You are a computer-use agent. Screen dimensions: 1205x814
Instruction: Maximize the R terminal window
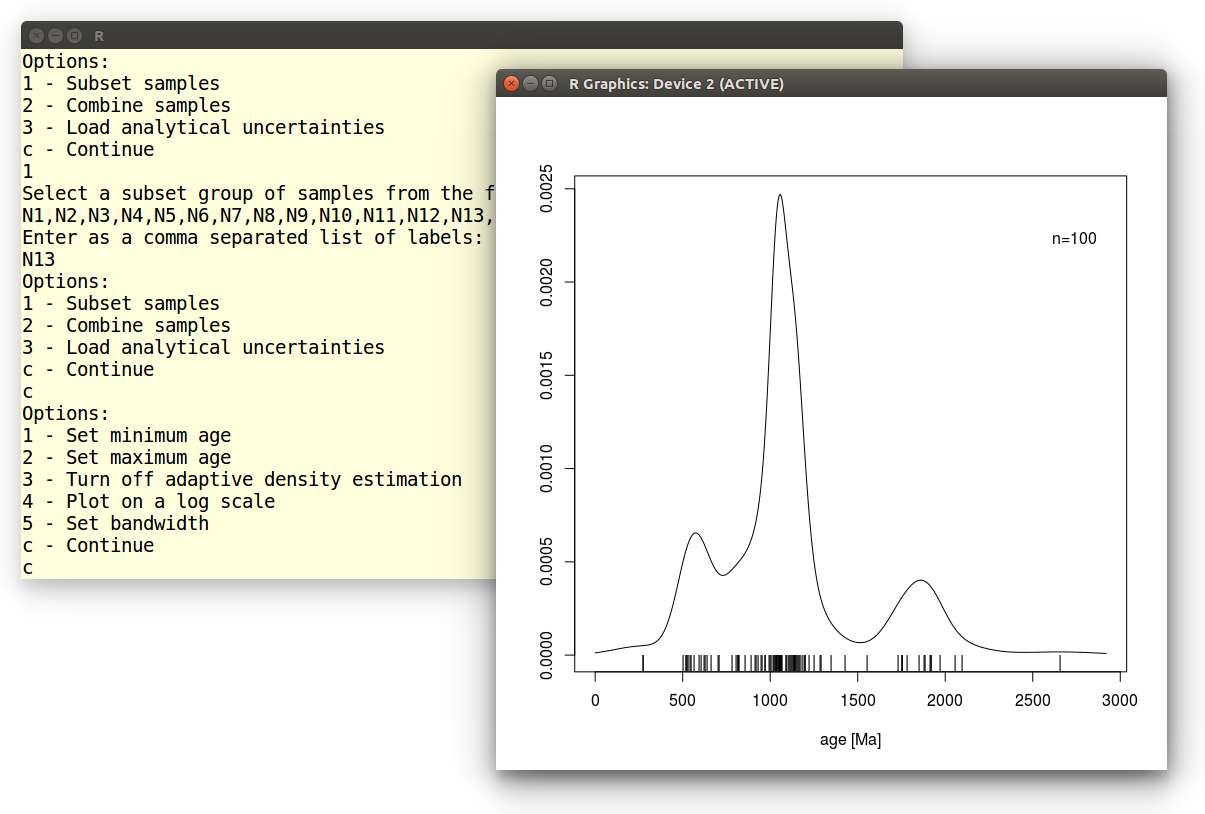pos(74,35)
